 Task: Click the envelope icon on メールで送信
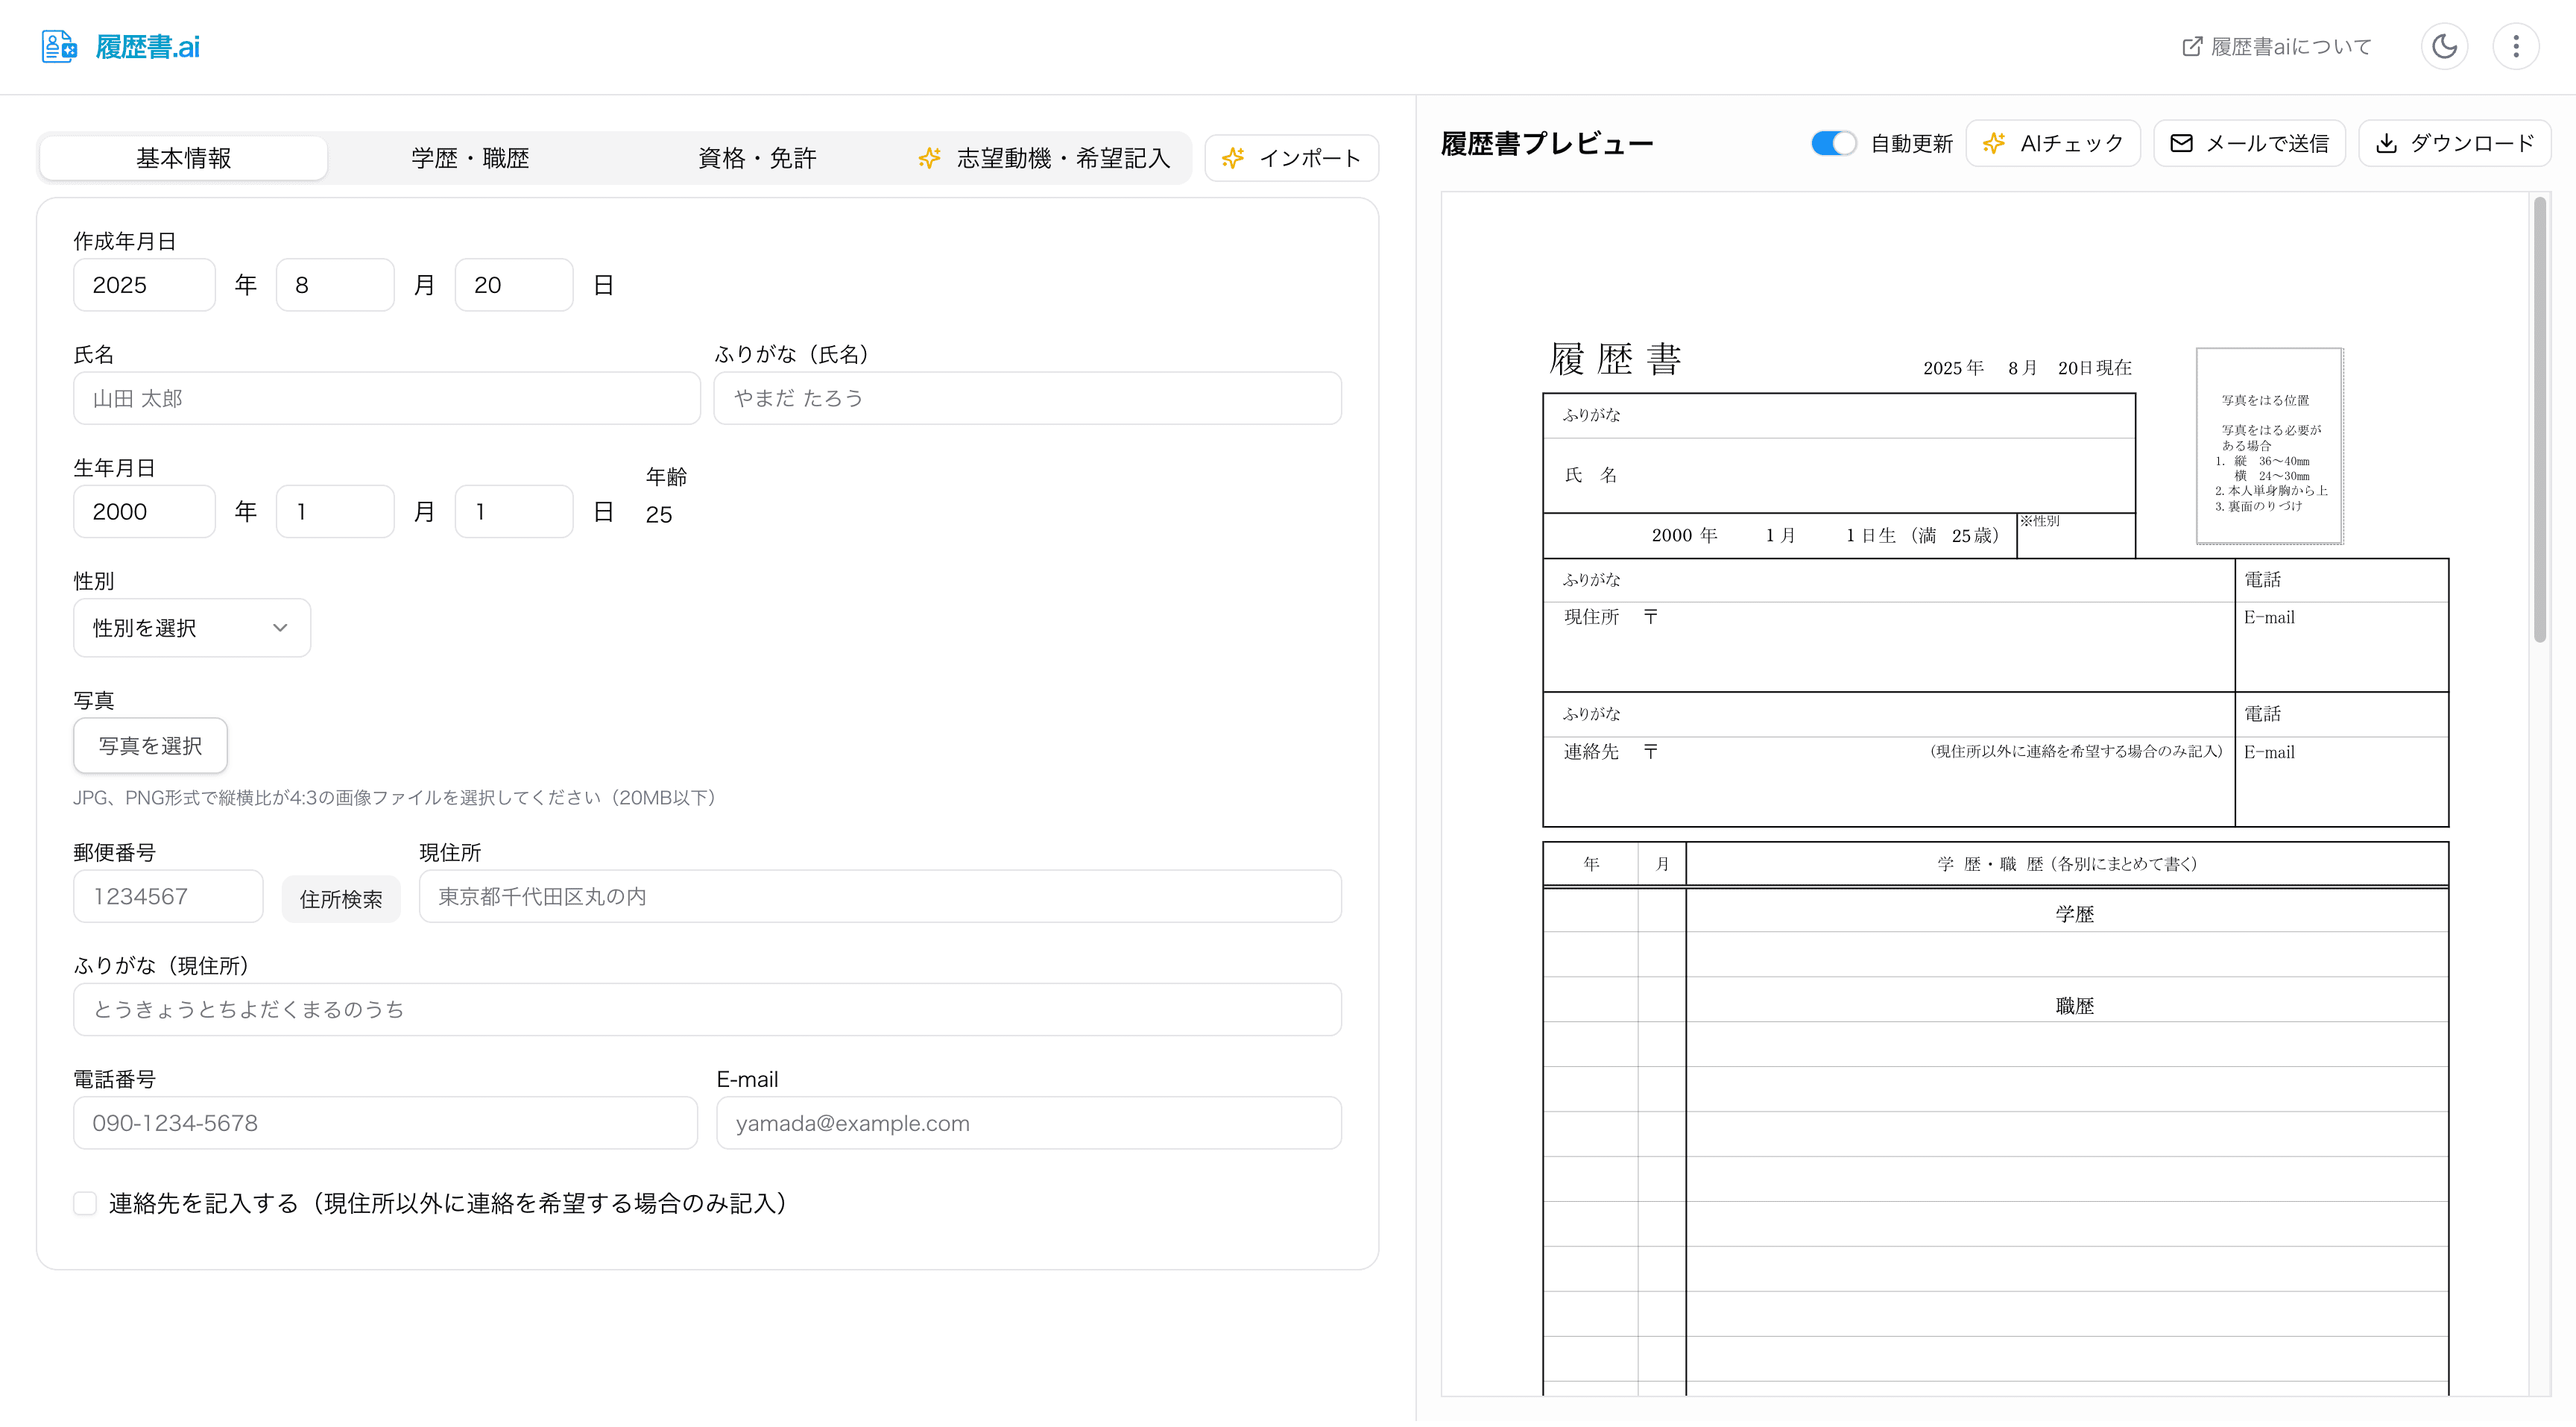pyautogui.click(x=2182, y=143)
